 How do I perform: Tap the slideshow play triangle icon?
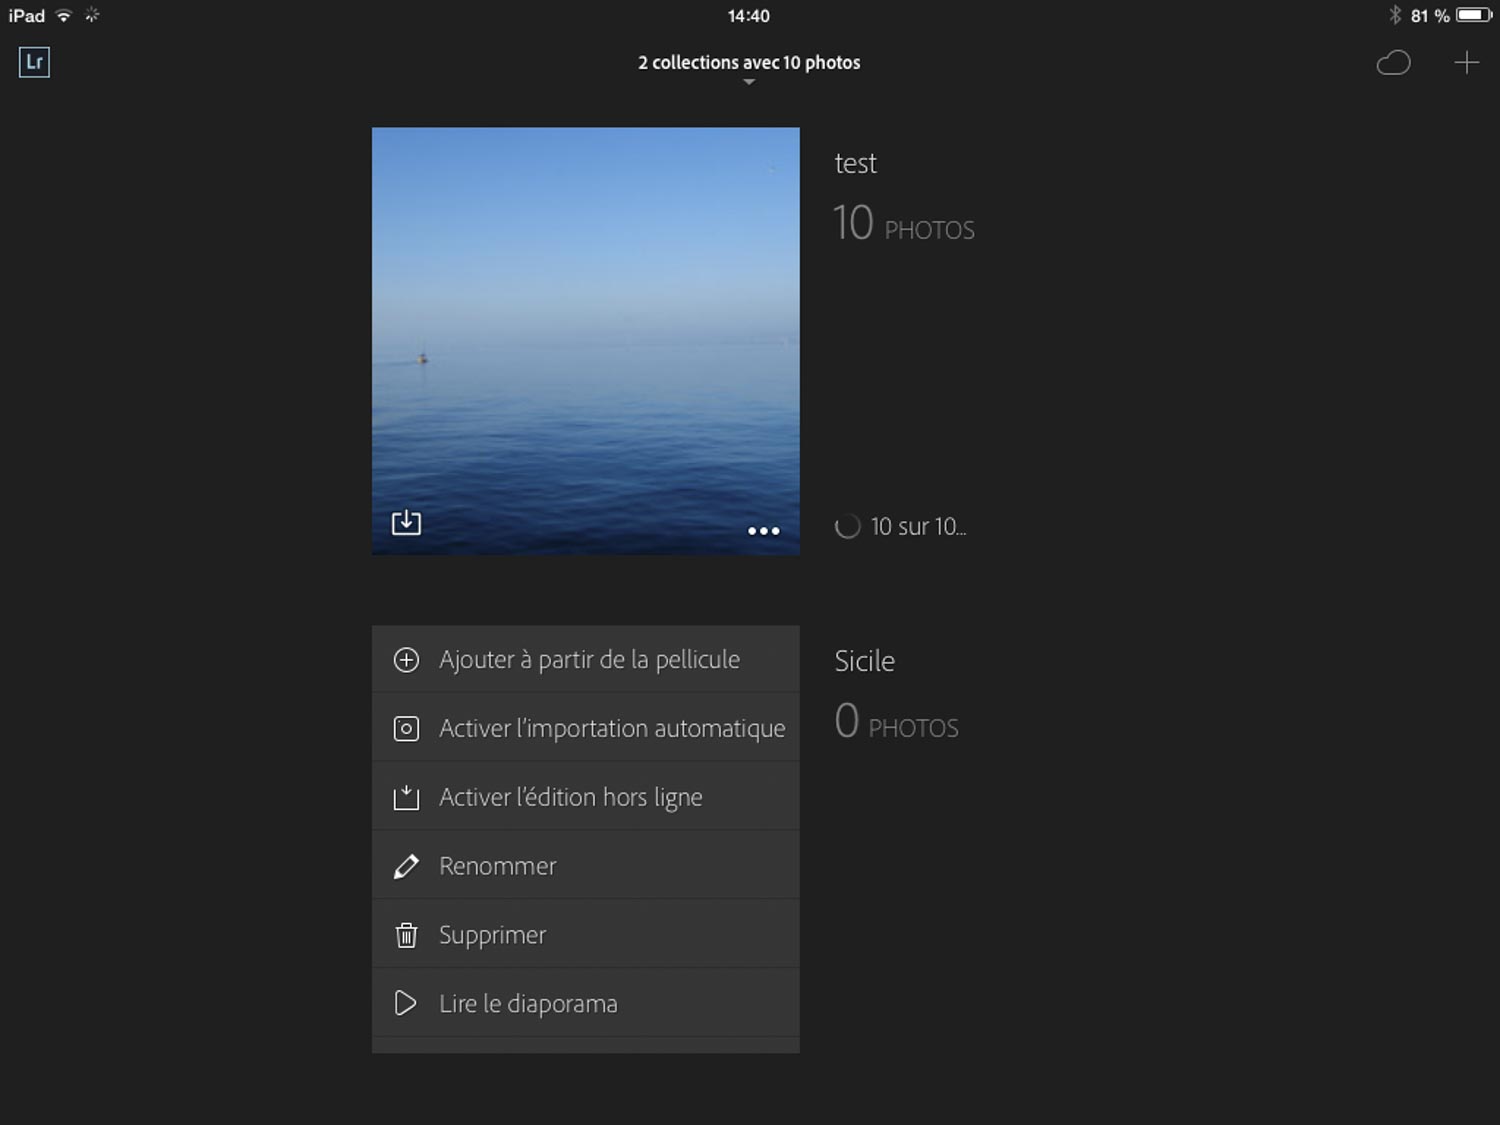tap(405, 1003)
